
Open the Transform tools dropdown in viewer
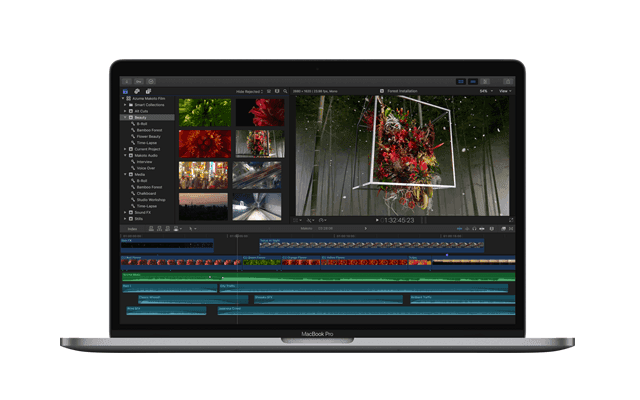point(297,220)
